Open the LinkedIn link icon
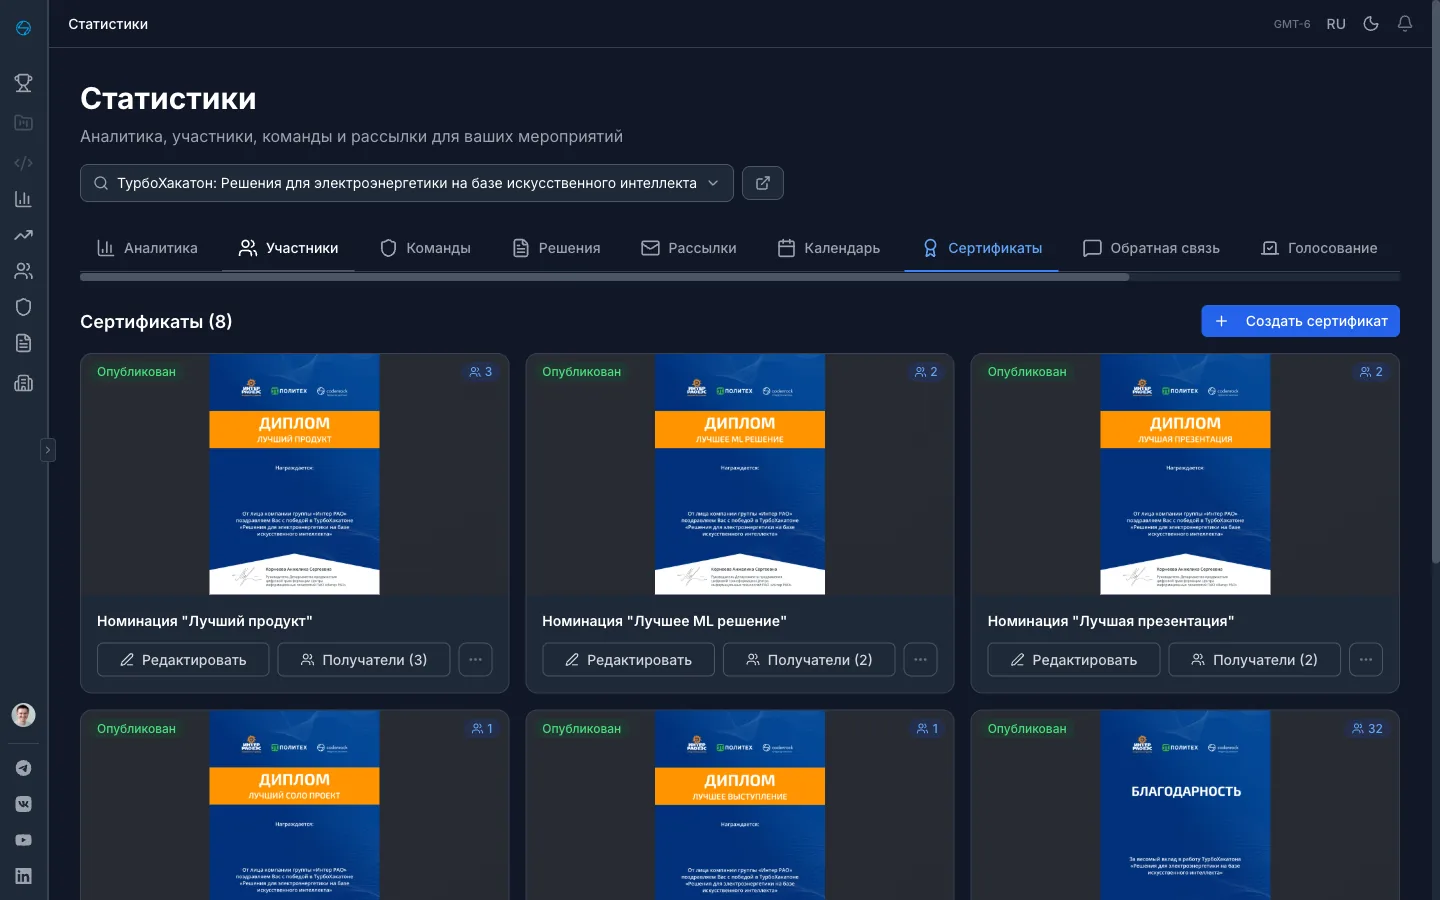 (x=23, y=876)
